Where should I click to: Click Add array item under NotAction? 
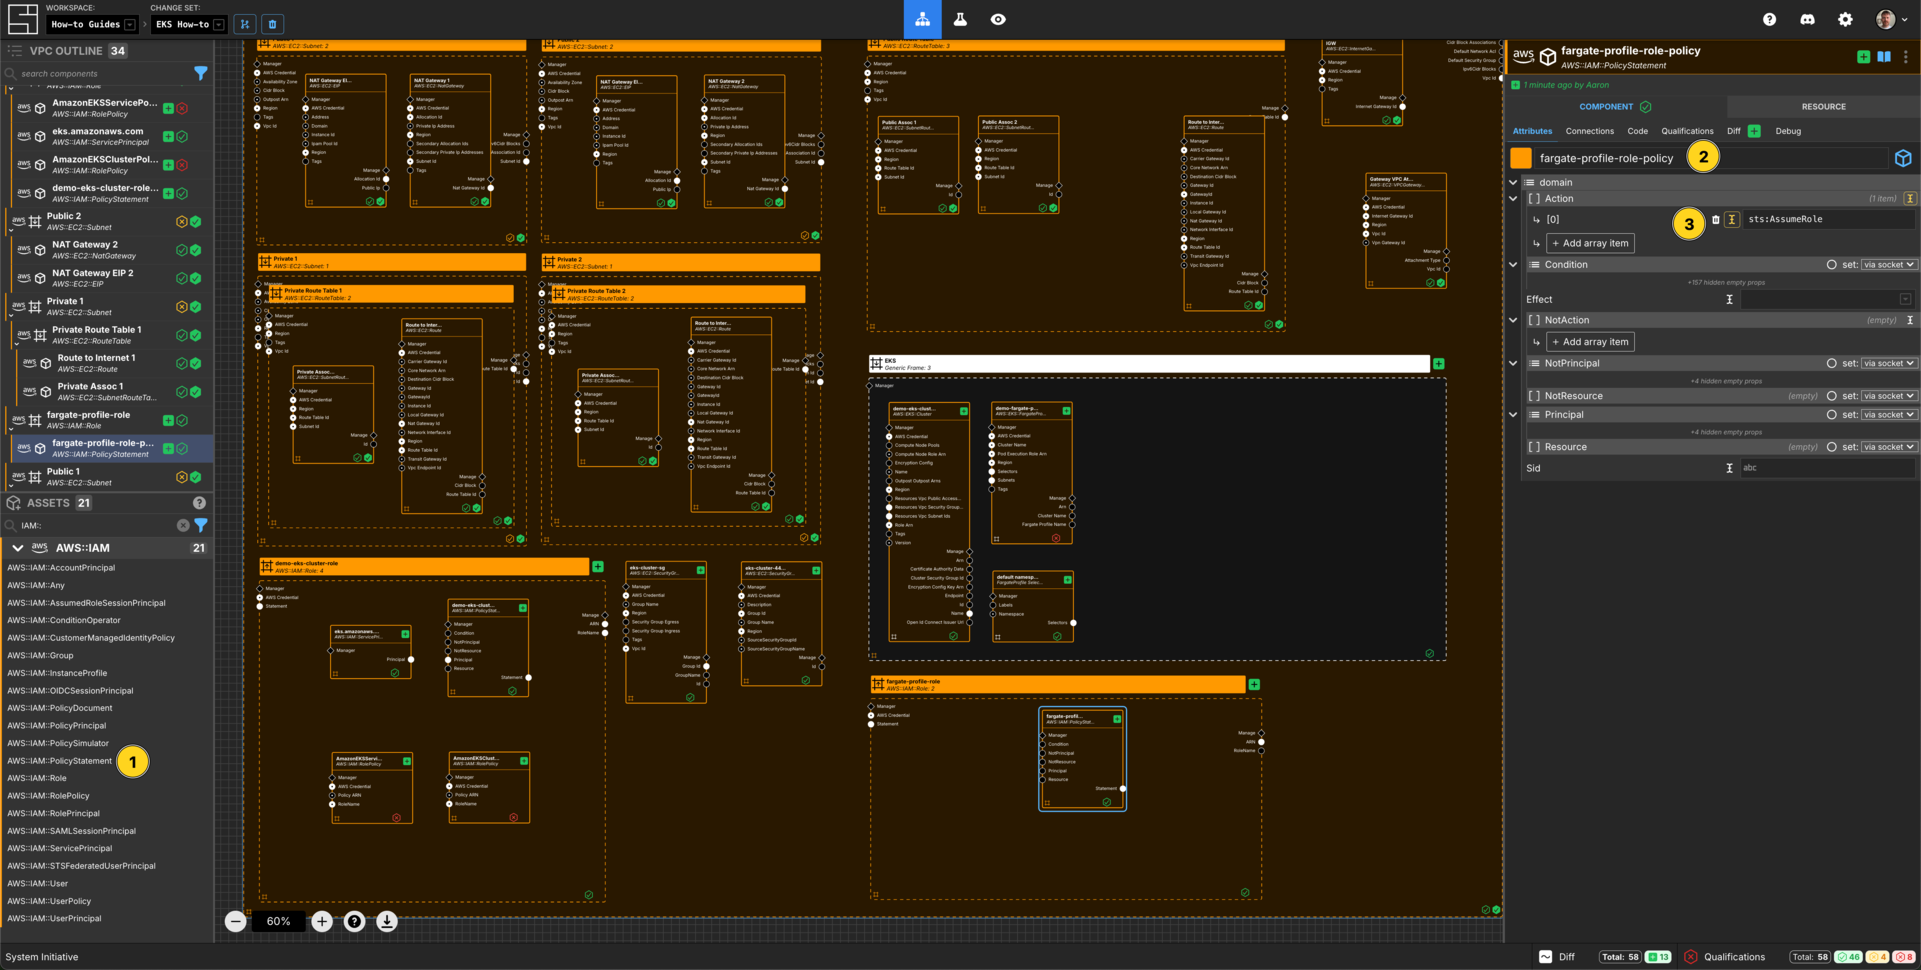point(1590,342)
